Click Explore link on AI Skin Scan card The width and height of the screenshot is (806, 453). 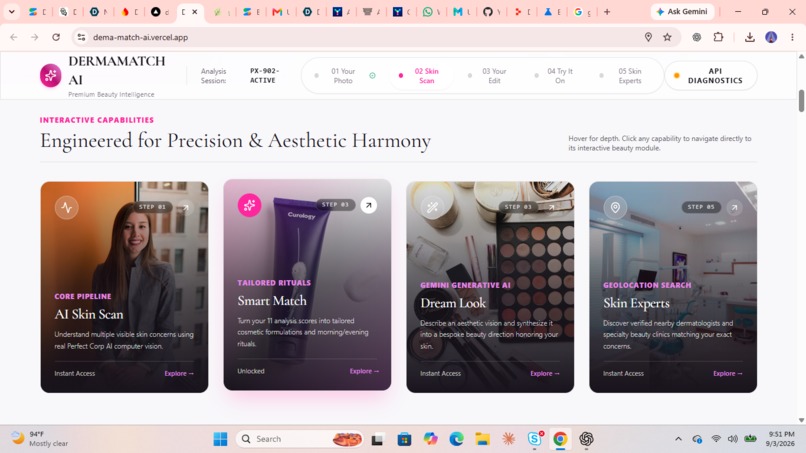click(x=179, y=373)
